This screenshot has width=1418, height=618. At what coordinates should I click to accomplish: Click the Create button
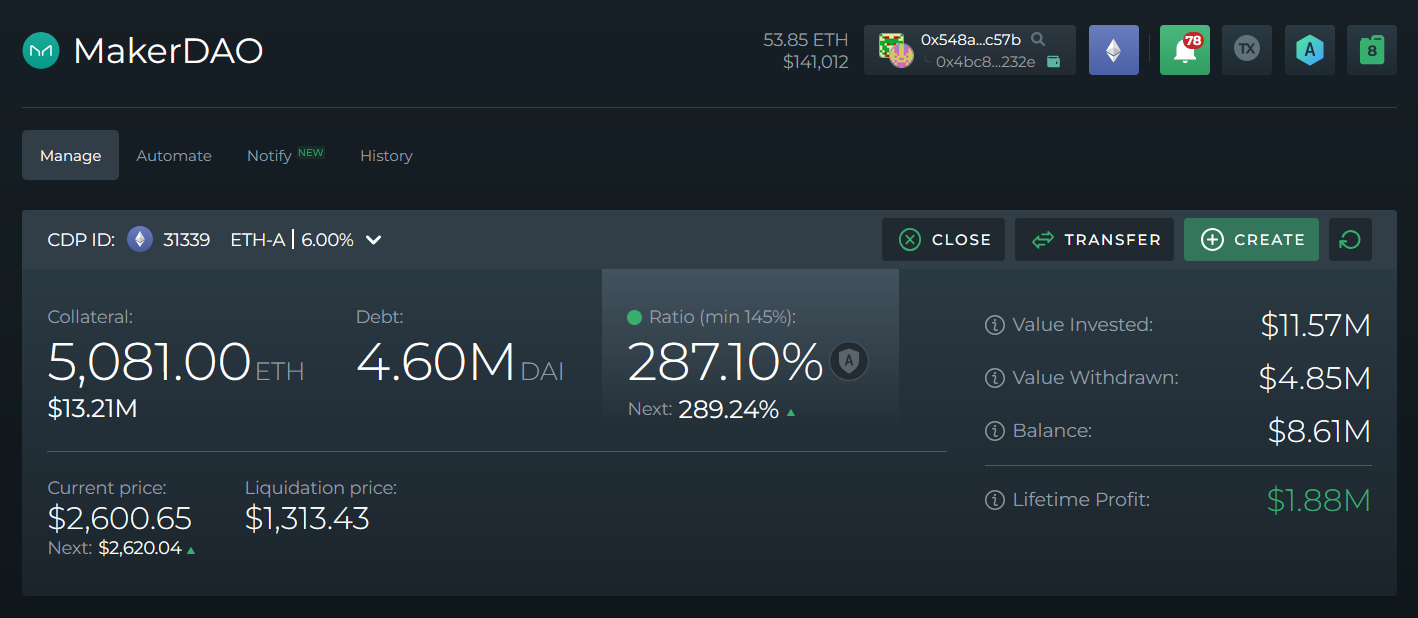click(1251, 240)
